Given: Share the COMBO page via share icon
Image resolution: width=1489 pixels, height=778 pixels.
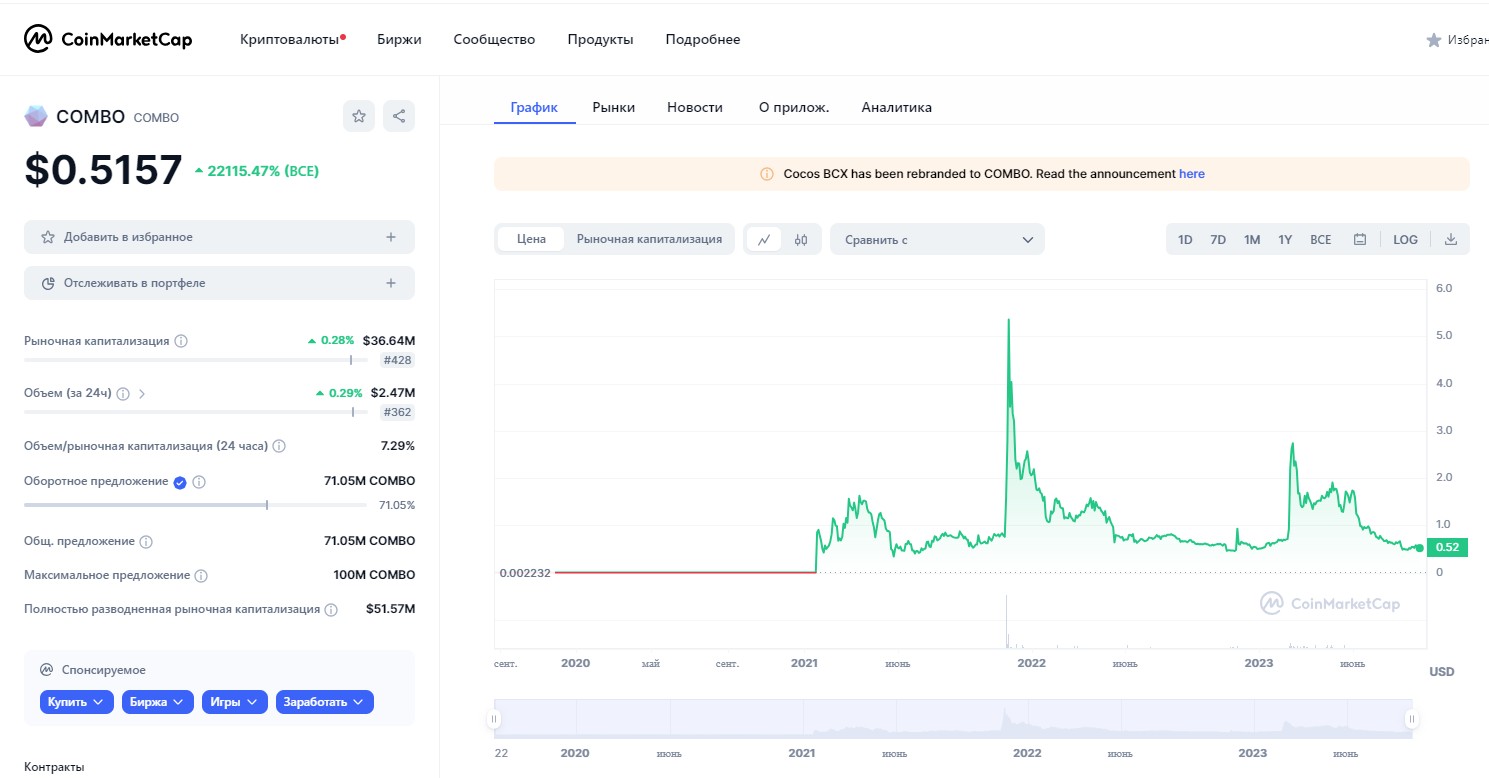Looking at the screenshot, I should coord(399,116).
